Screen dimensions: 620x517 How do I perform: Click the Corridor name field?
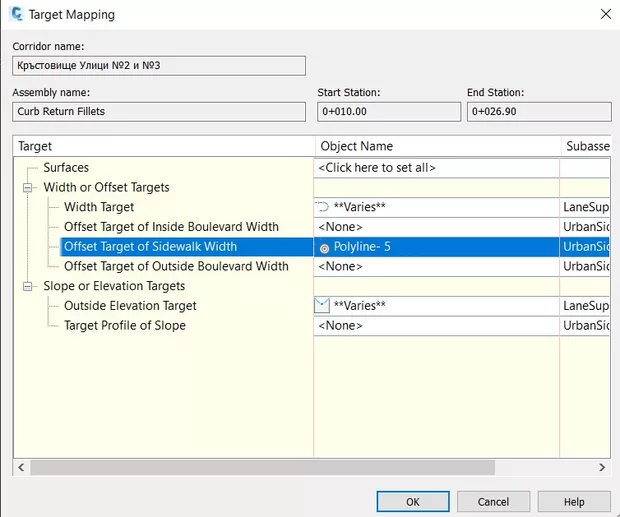pos(159,66)
